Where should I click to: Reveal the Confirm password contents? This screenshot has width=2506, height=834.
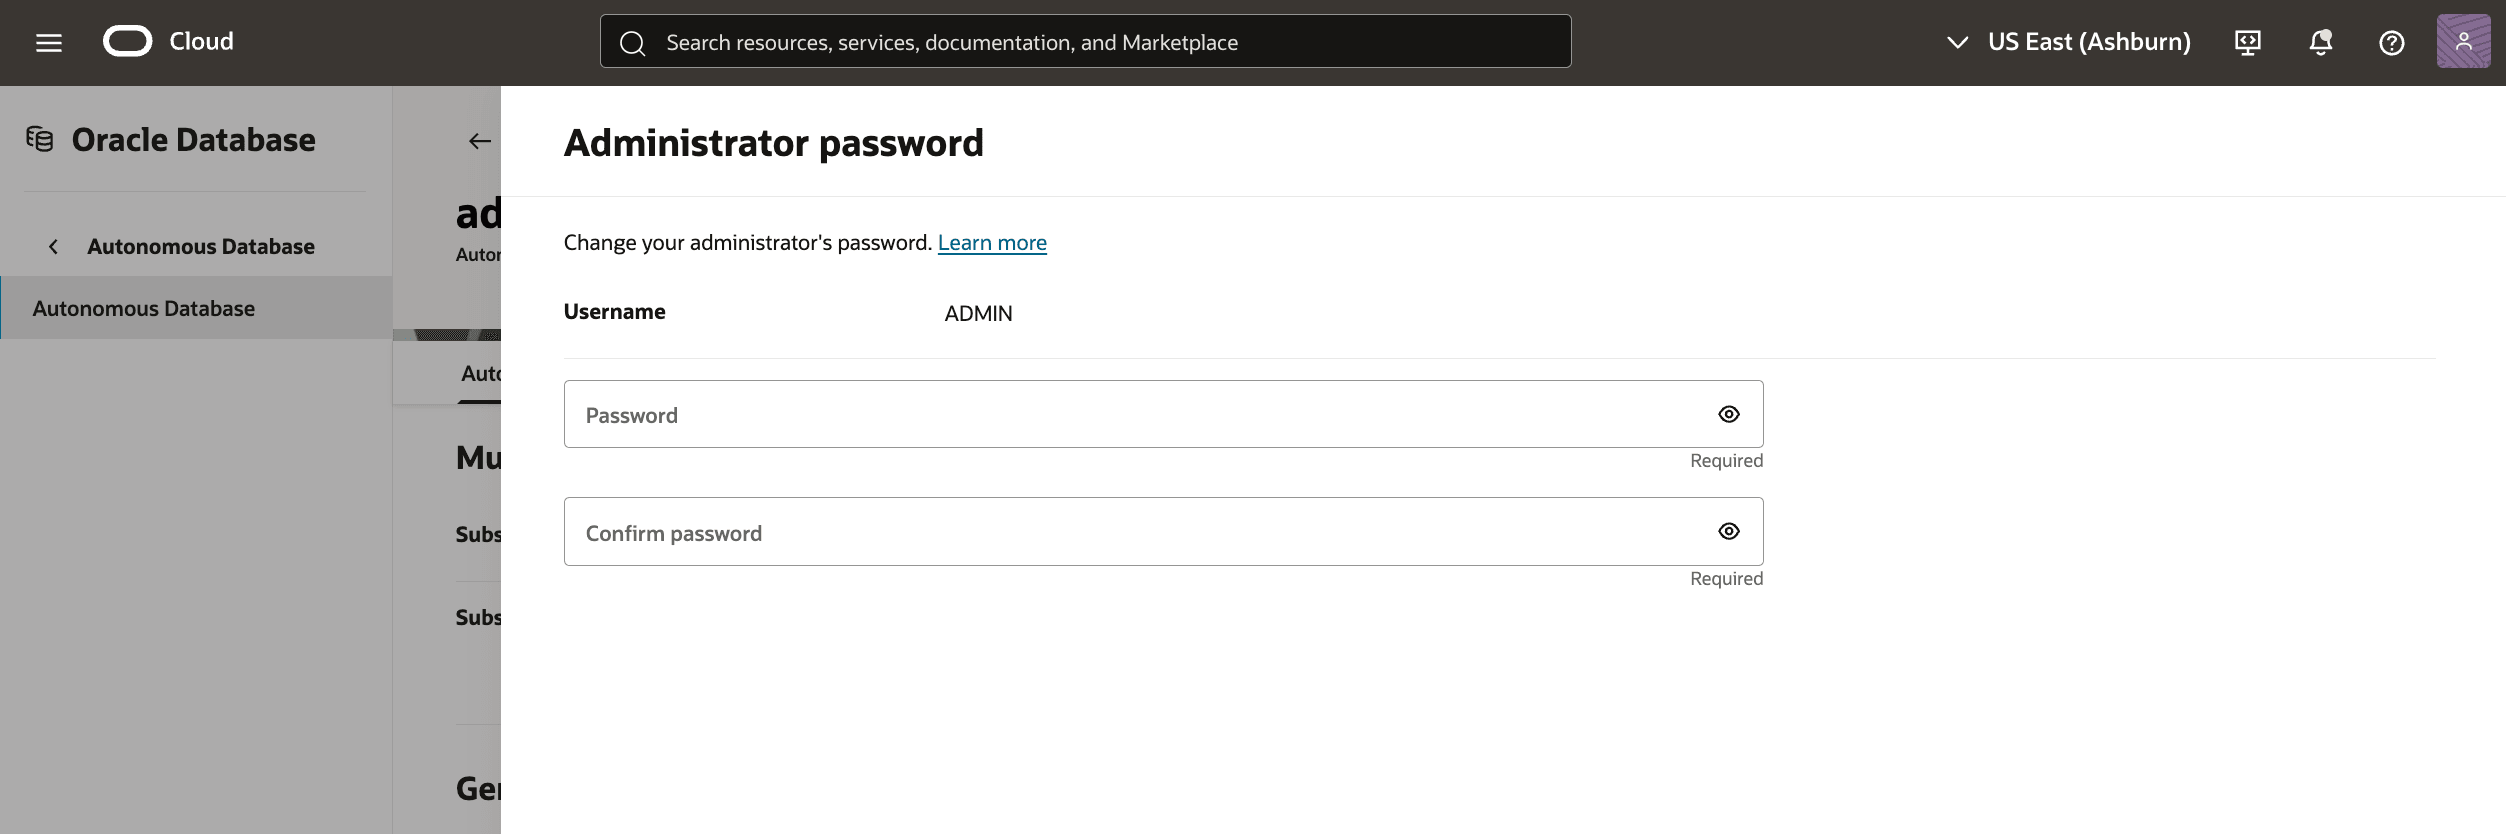click(1729, 531)
